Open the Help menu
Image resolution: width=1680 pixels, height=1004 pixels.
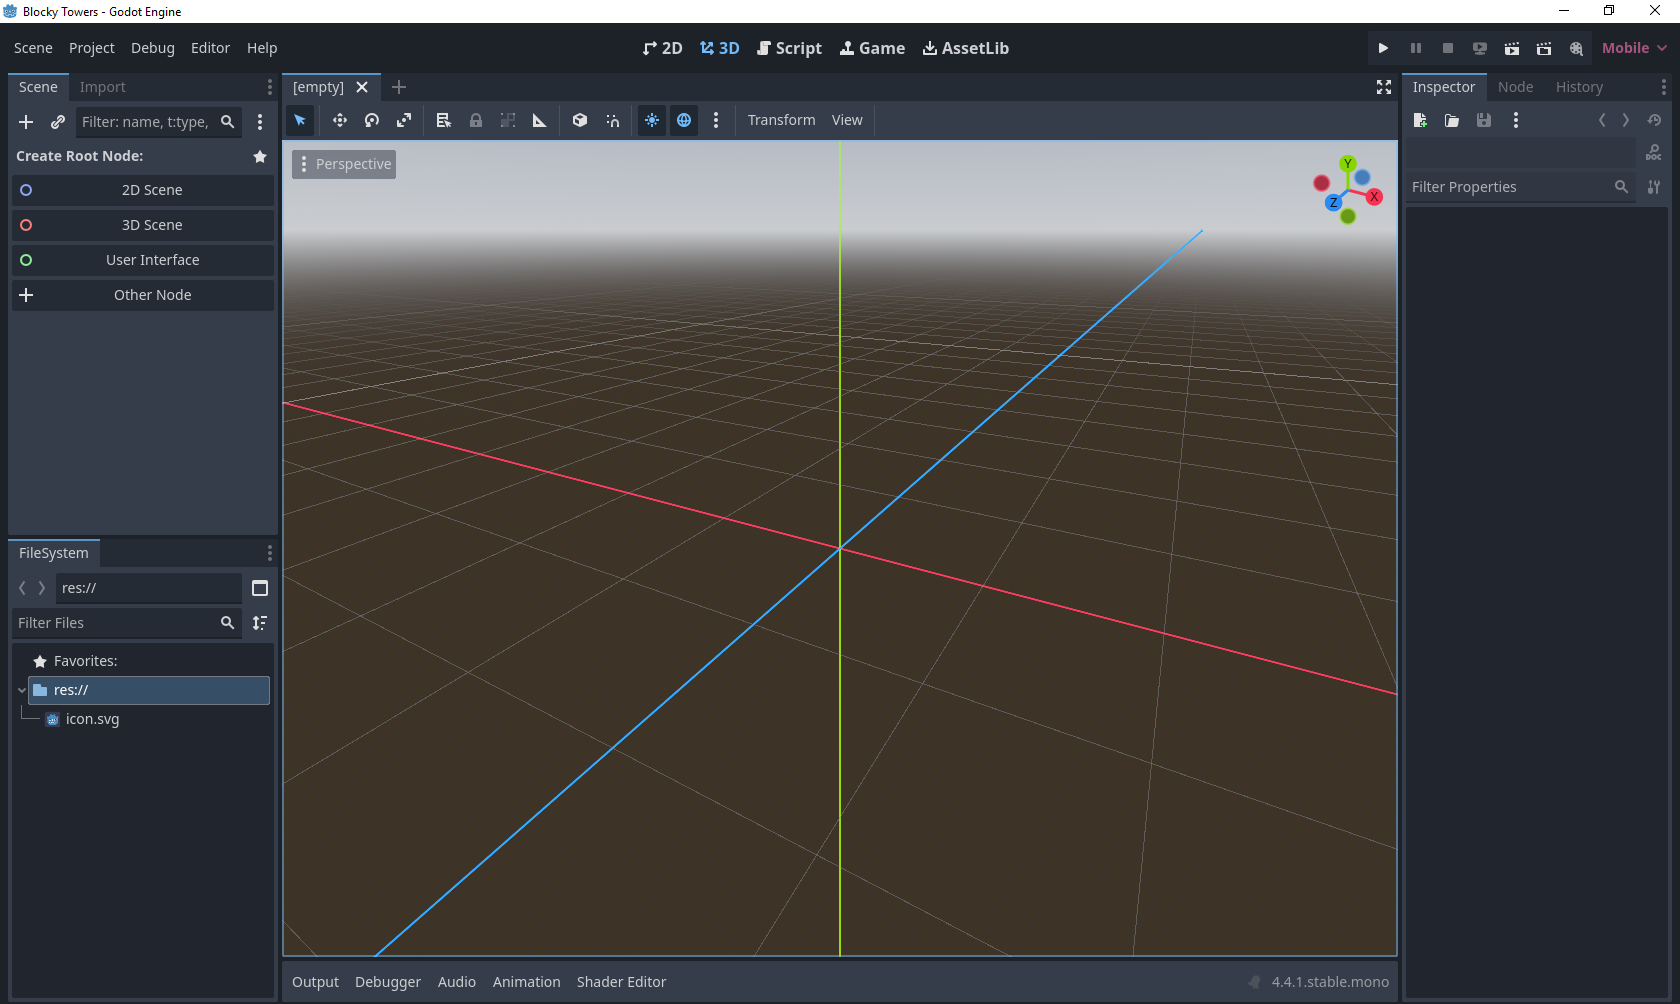(x=262, y=48)
